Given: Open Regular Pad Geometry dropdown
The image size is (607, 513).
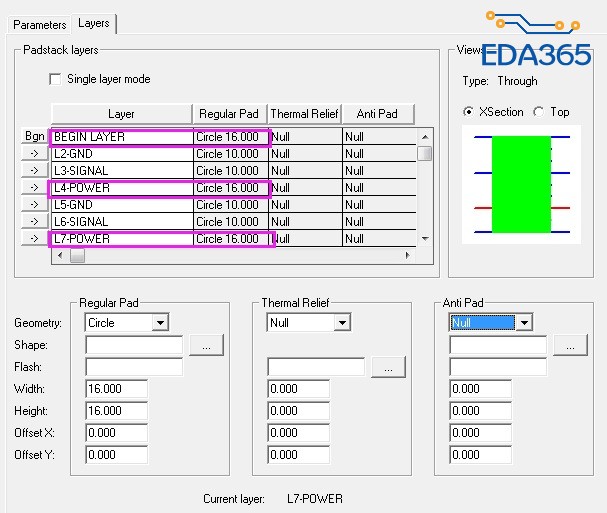Looking at the screenshot, I should 160,322.
